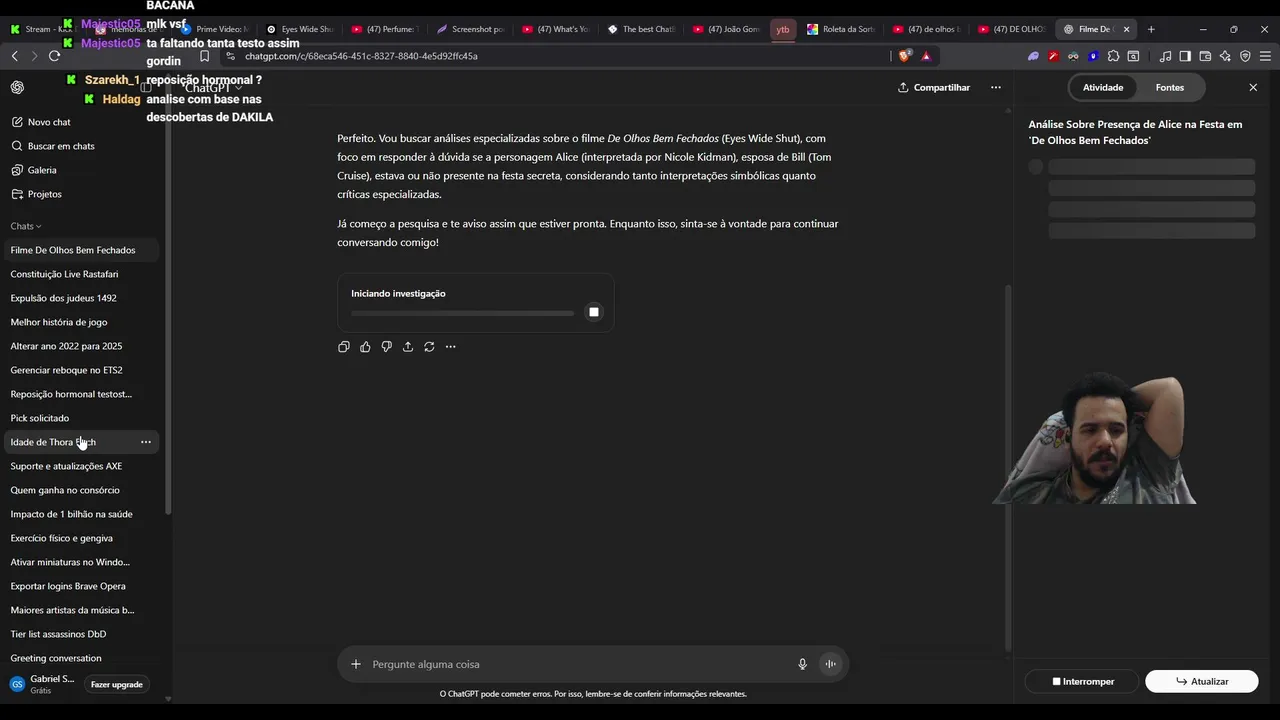Open the Brave VPN icon
The width and height of the screenshot is (1280, 720).
pos(1245,56)
